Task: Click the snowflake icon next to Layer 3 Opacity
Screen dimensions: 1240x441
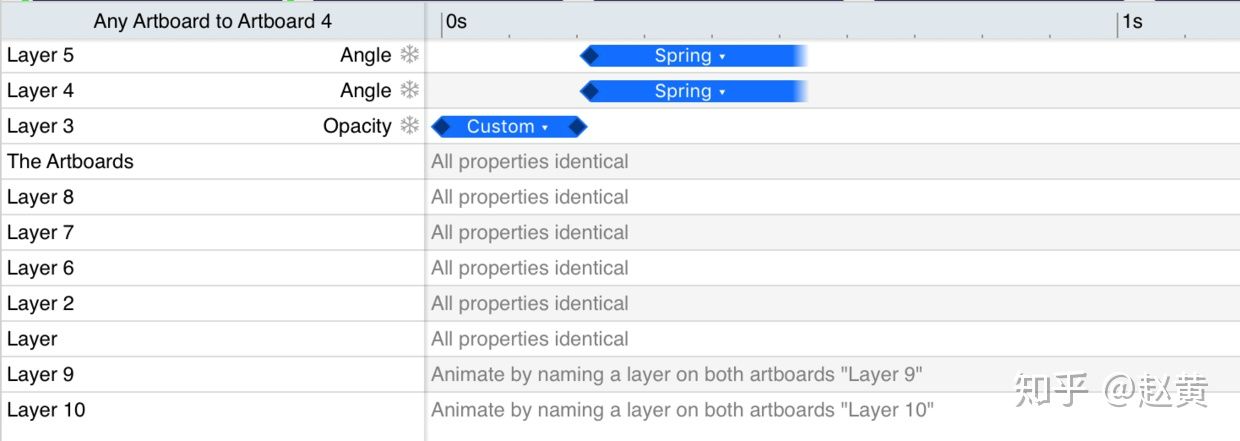Action: pyautogui.click(x=409, y=126)
